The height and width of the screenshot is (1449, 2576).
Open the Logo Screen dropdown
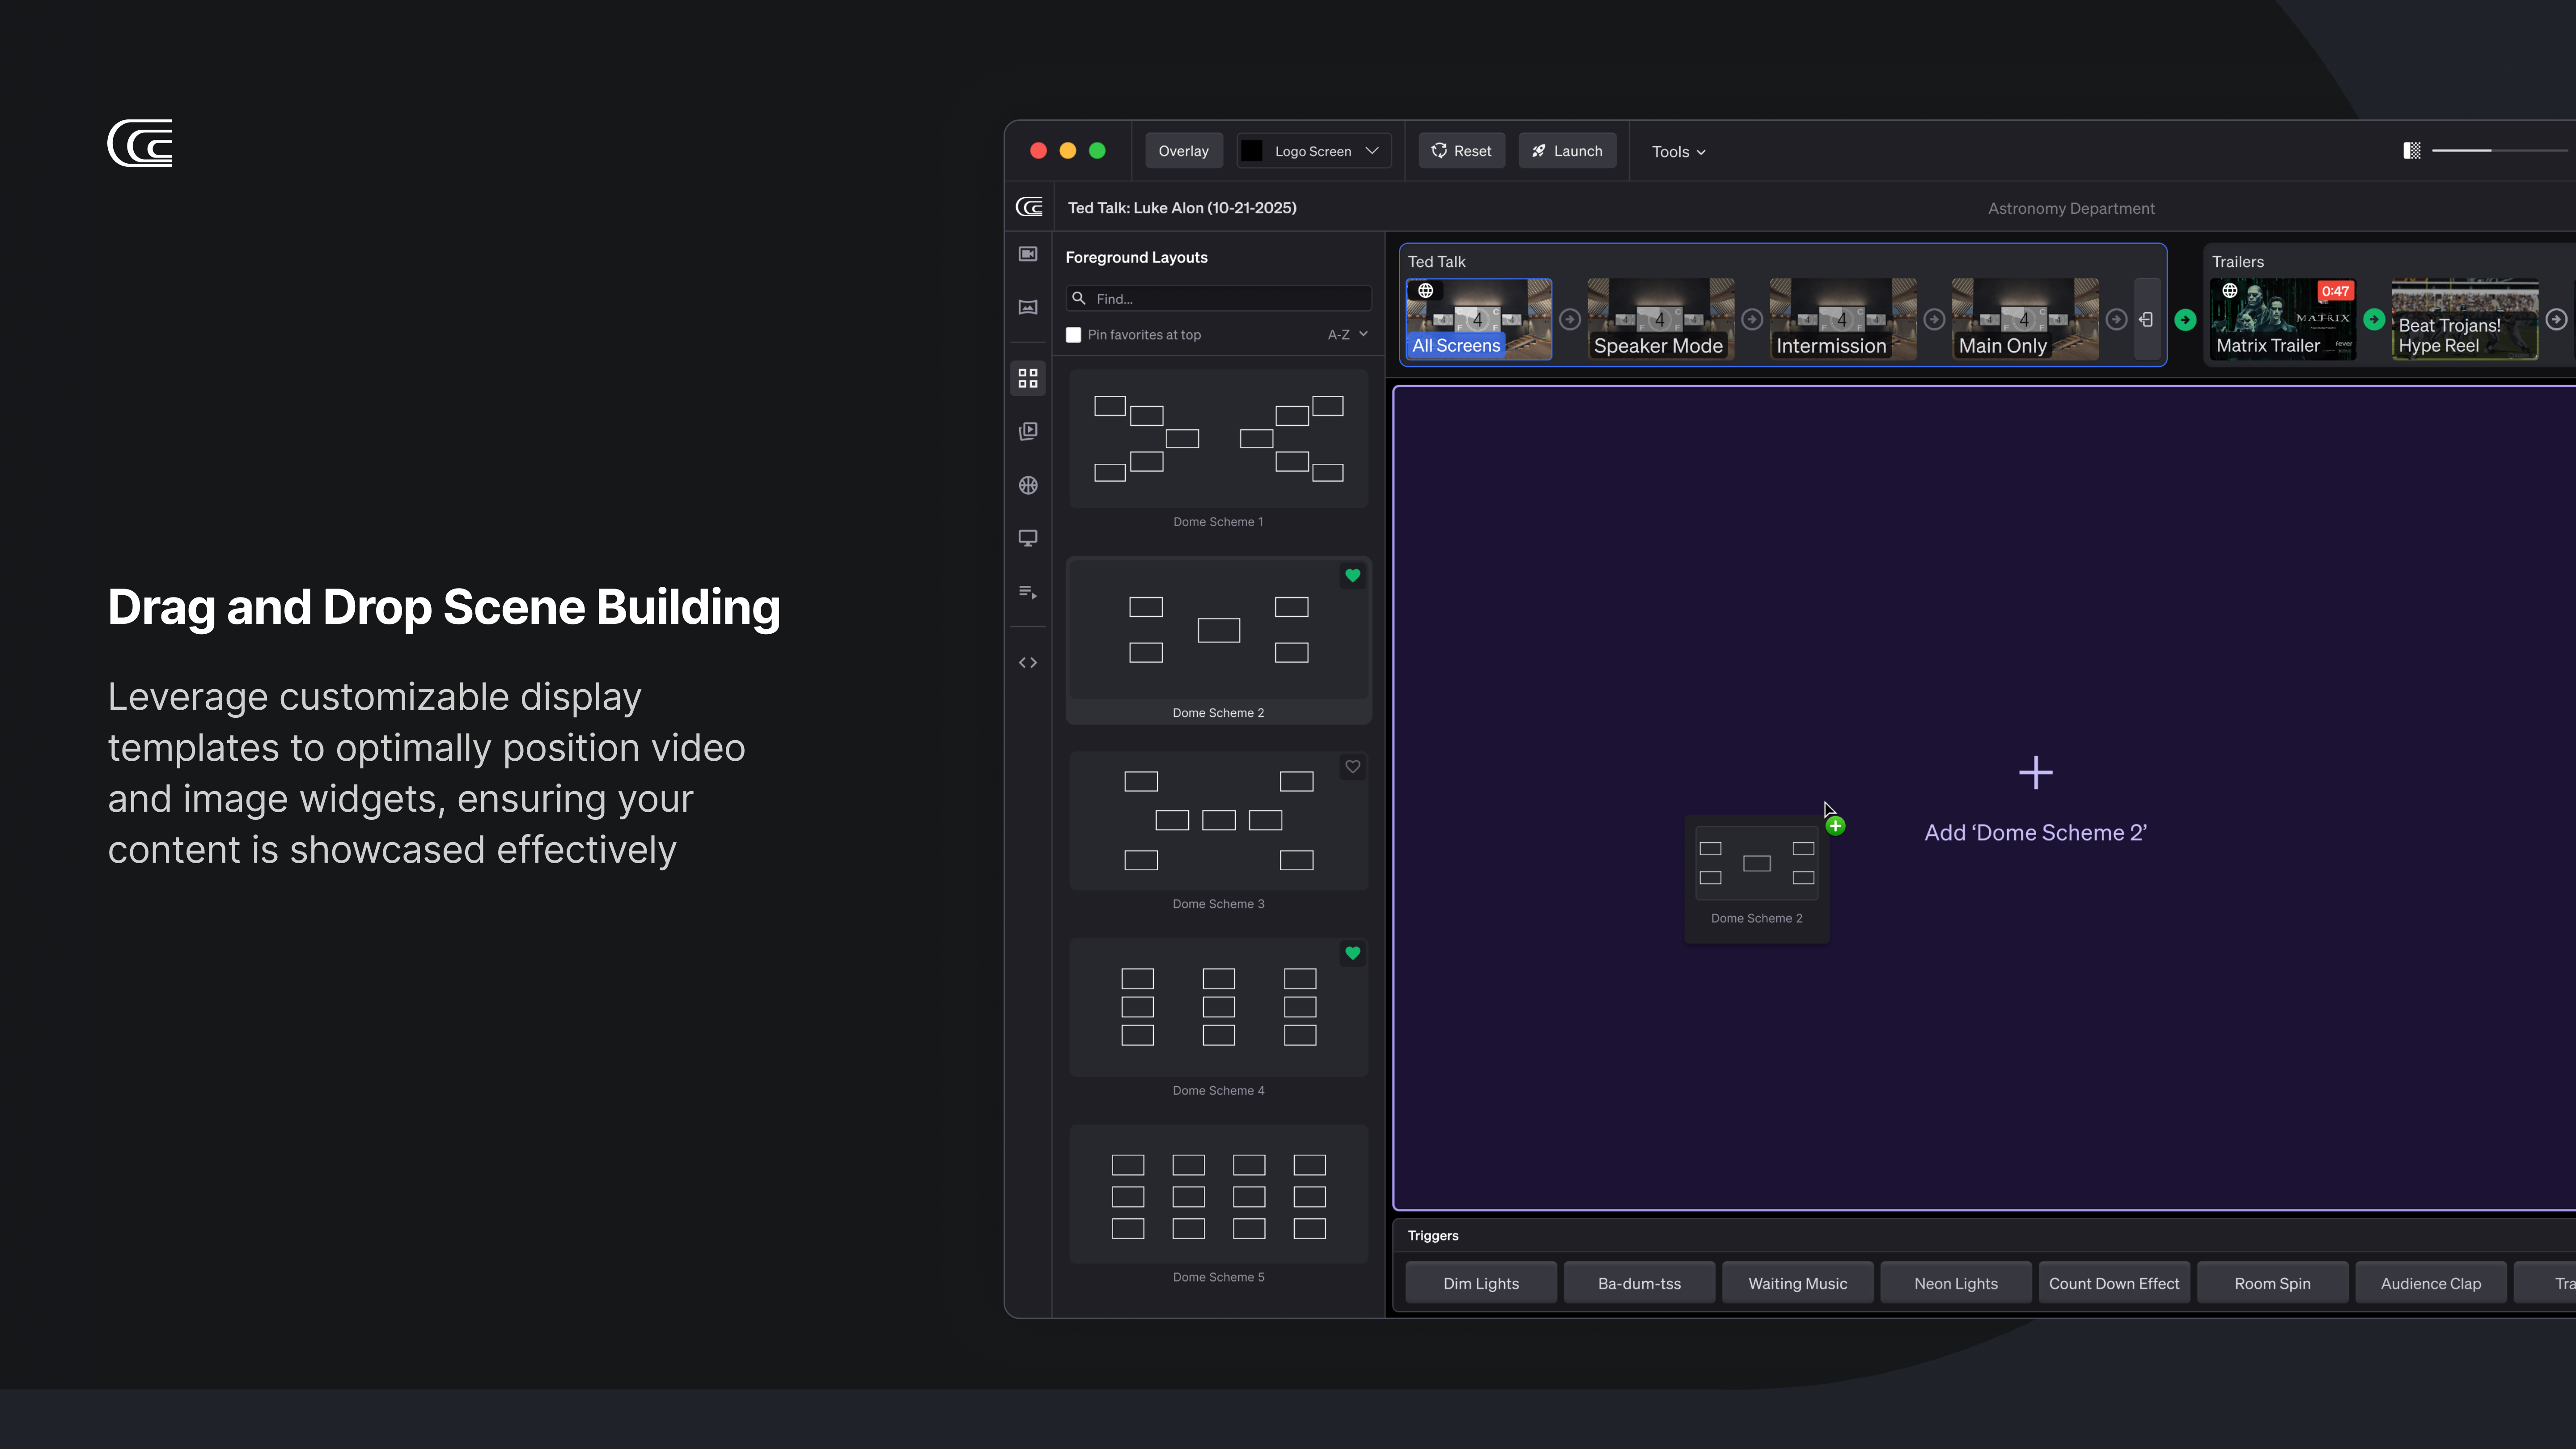[1313, 151]
